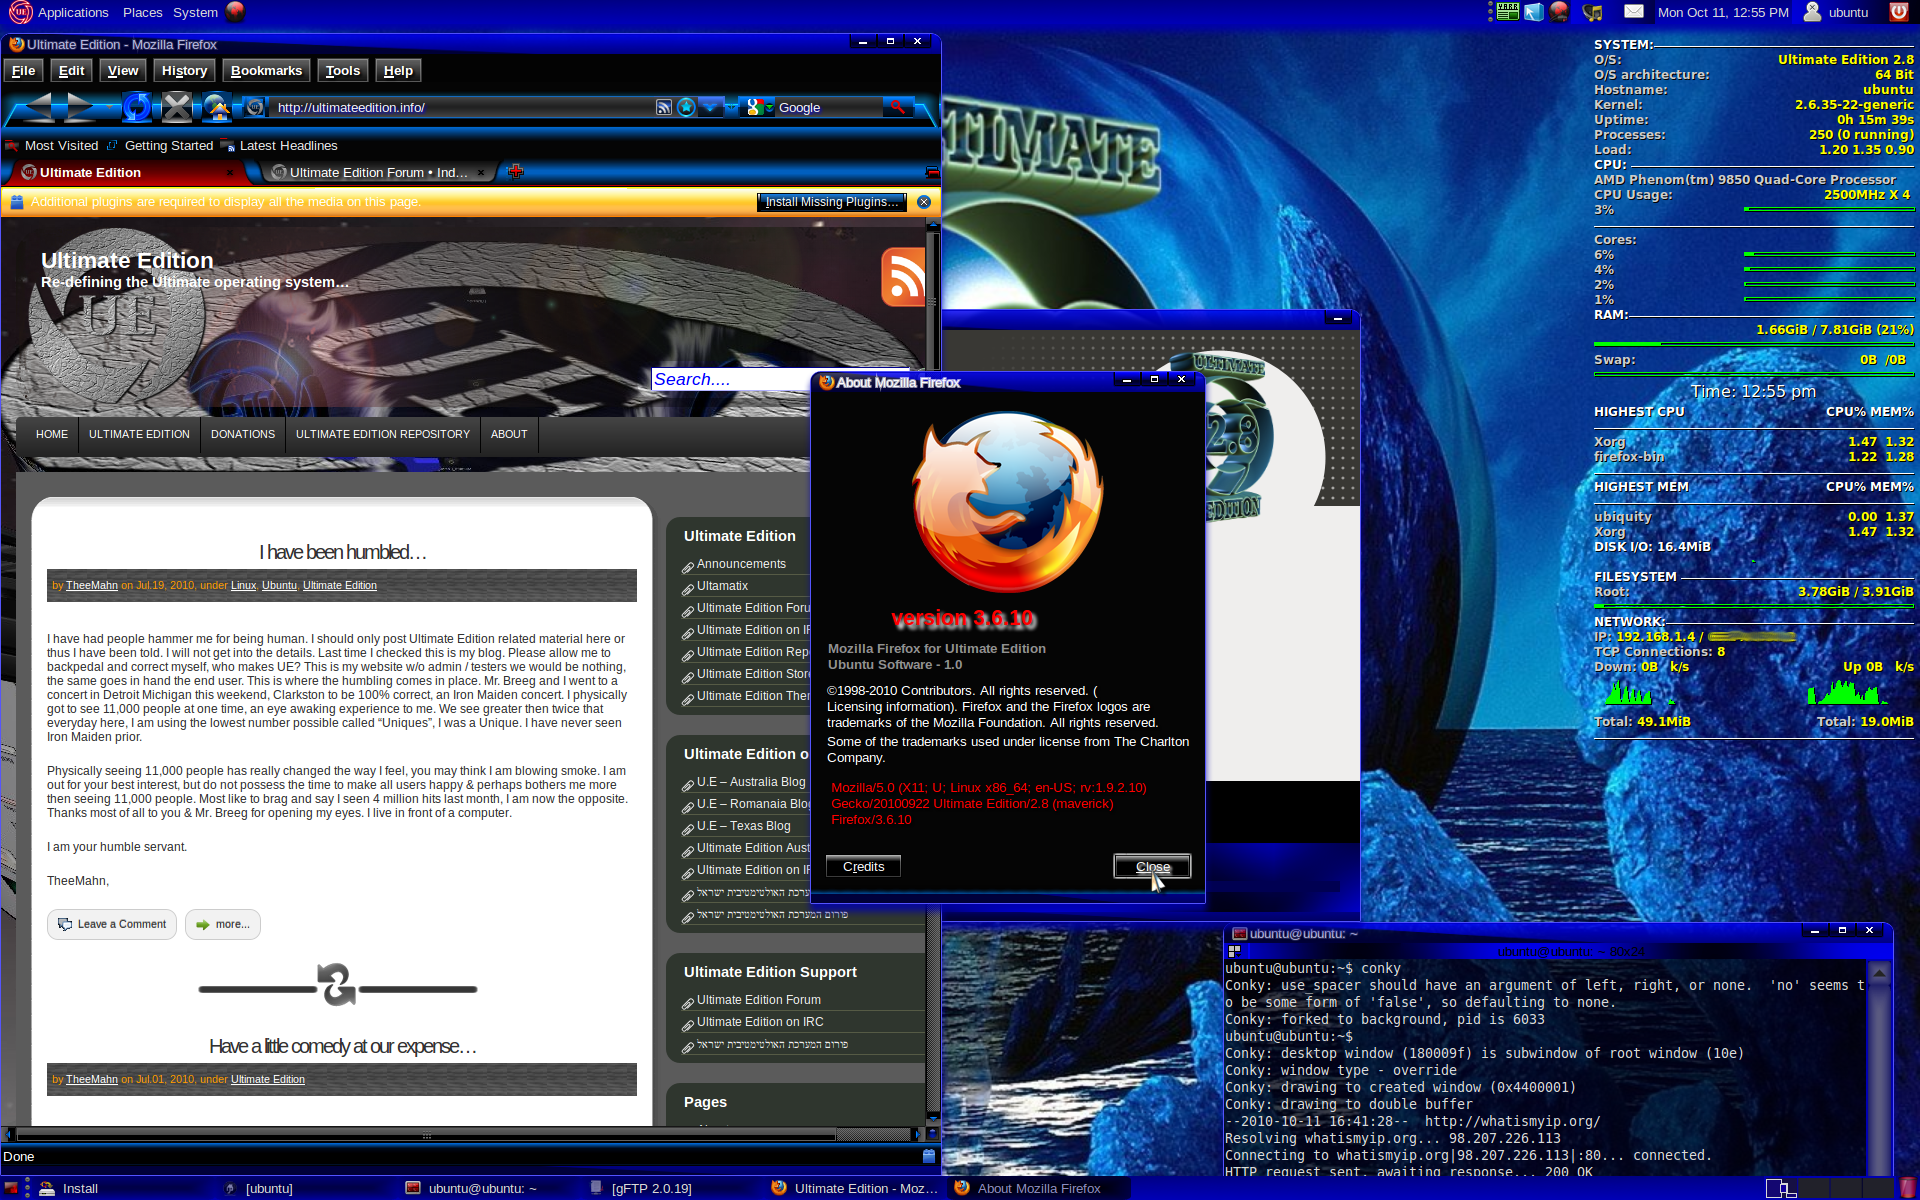The height and width of the screenshot is (1200, 1920).
Task: Open the mail envelope icon in the top panel
Action: click(x=1633, y=12)
